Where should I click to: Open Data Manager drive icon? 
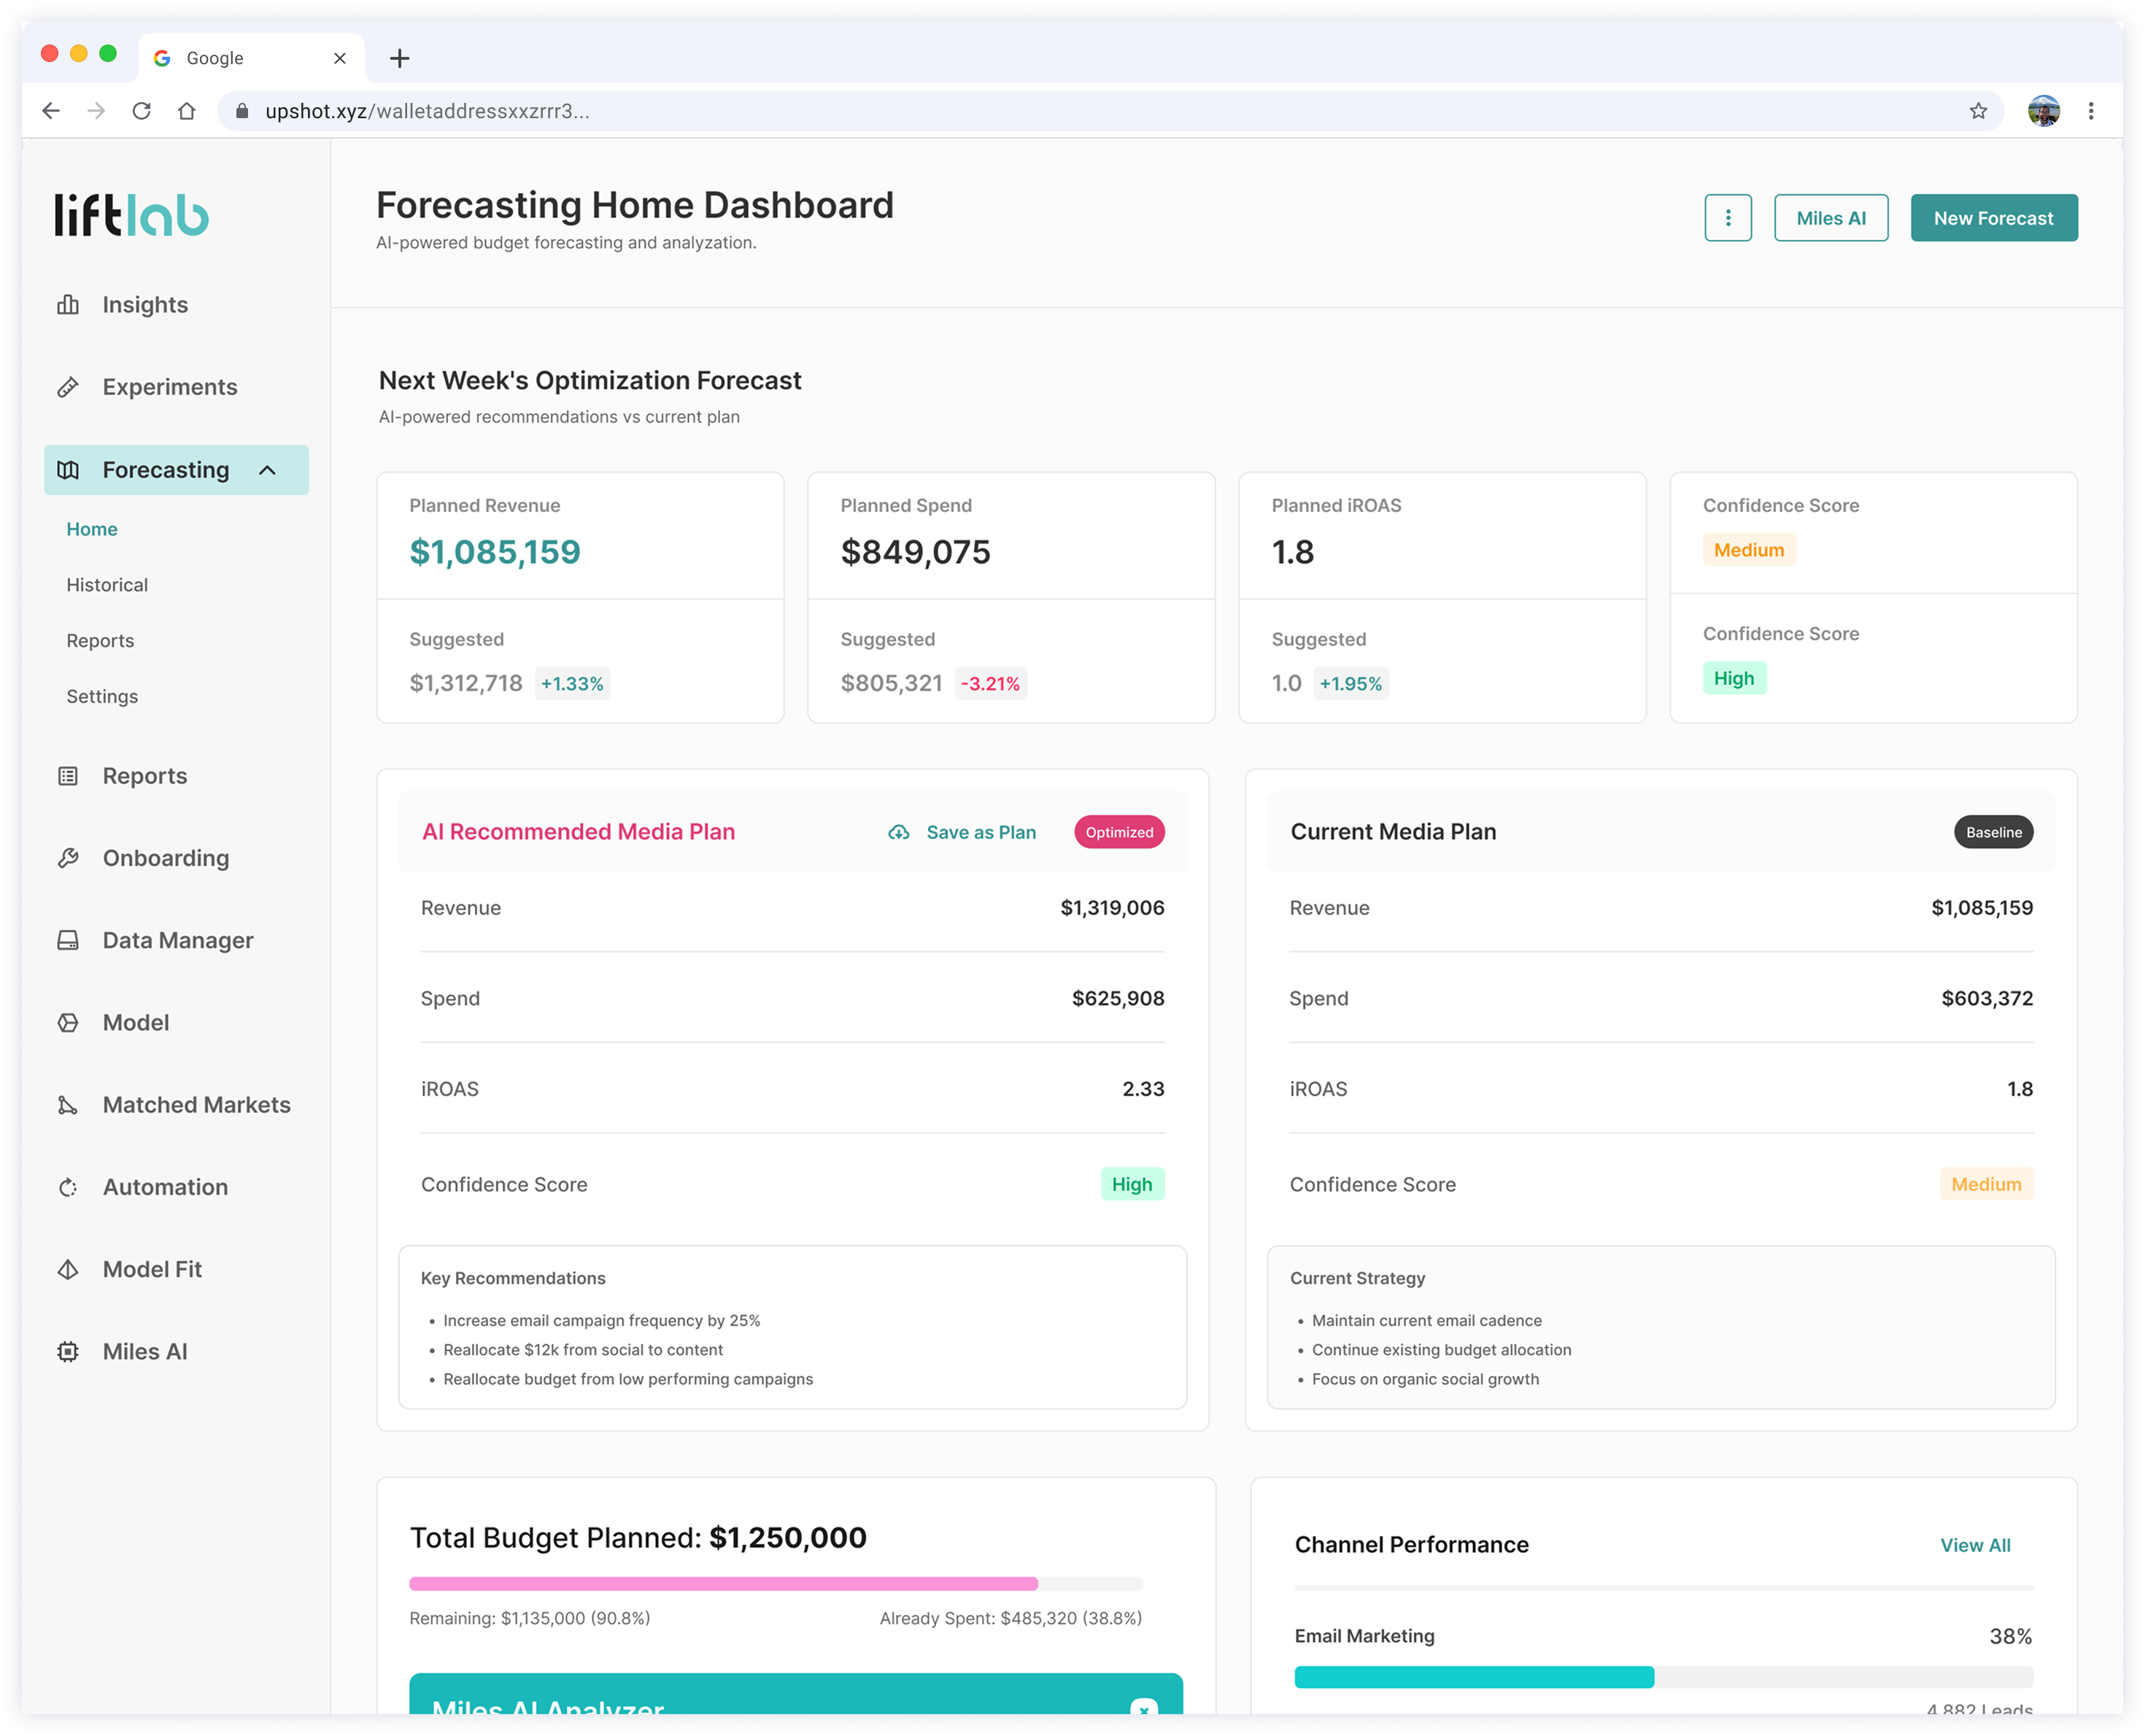[x=68, y=940]
